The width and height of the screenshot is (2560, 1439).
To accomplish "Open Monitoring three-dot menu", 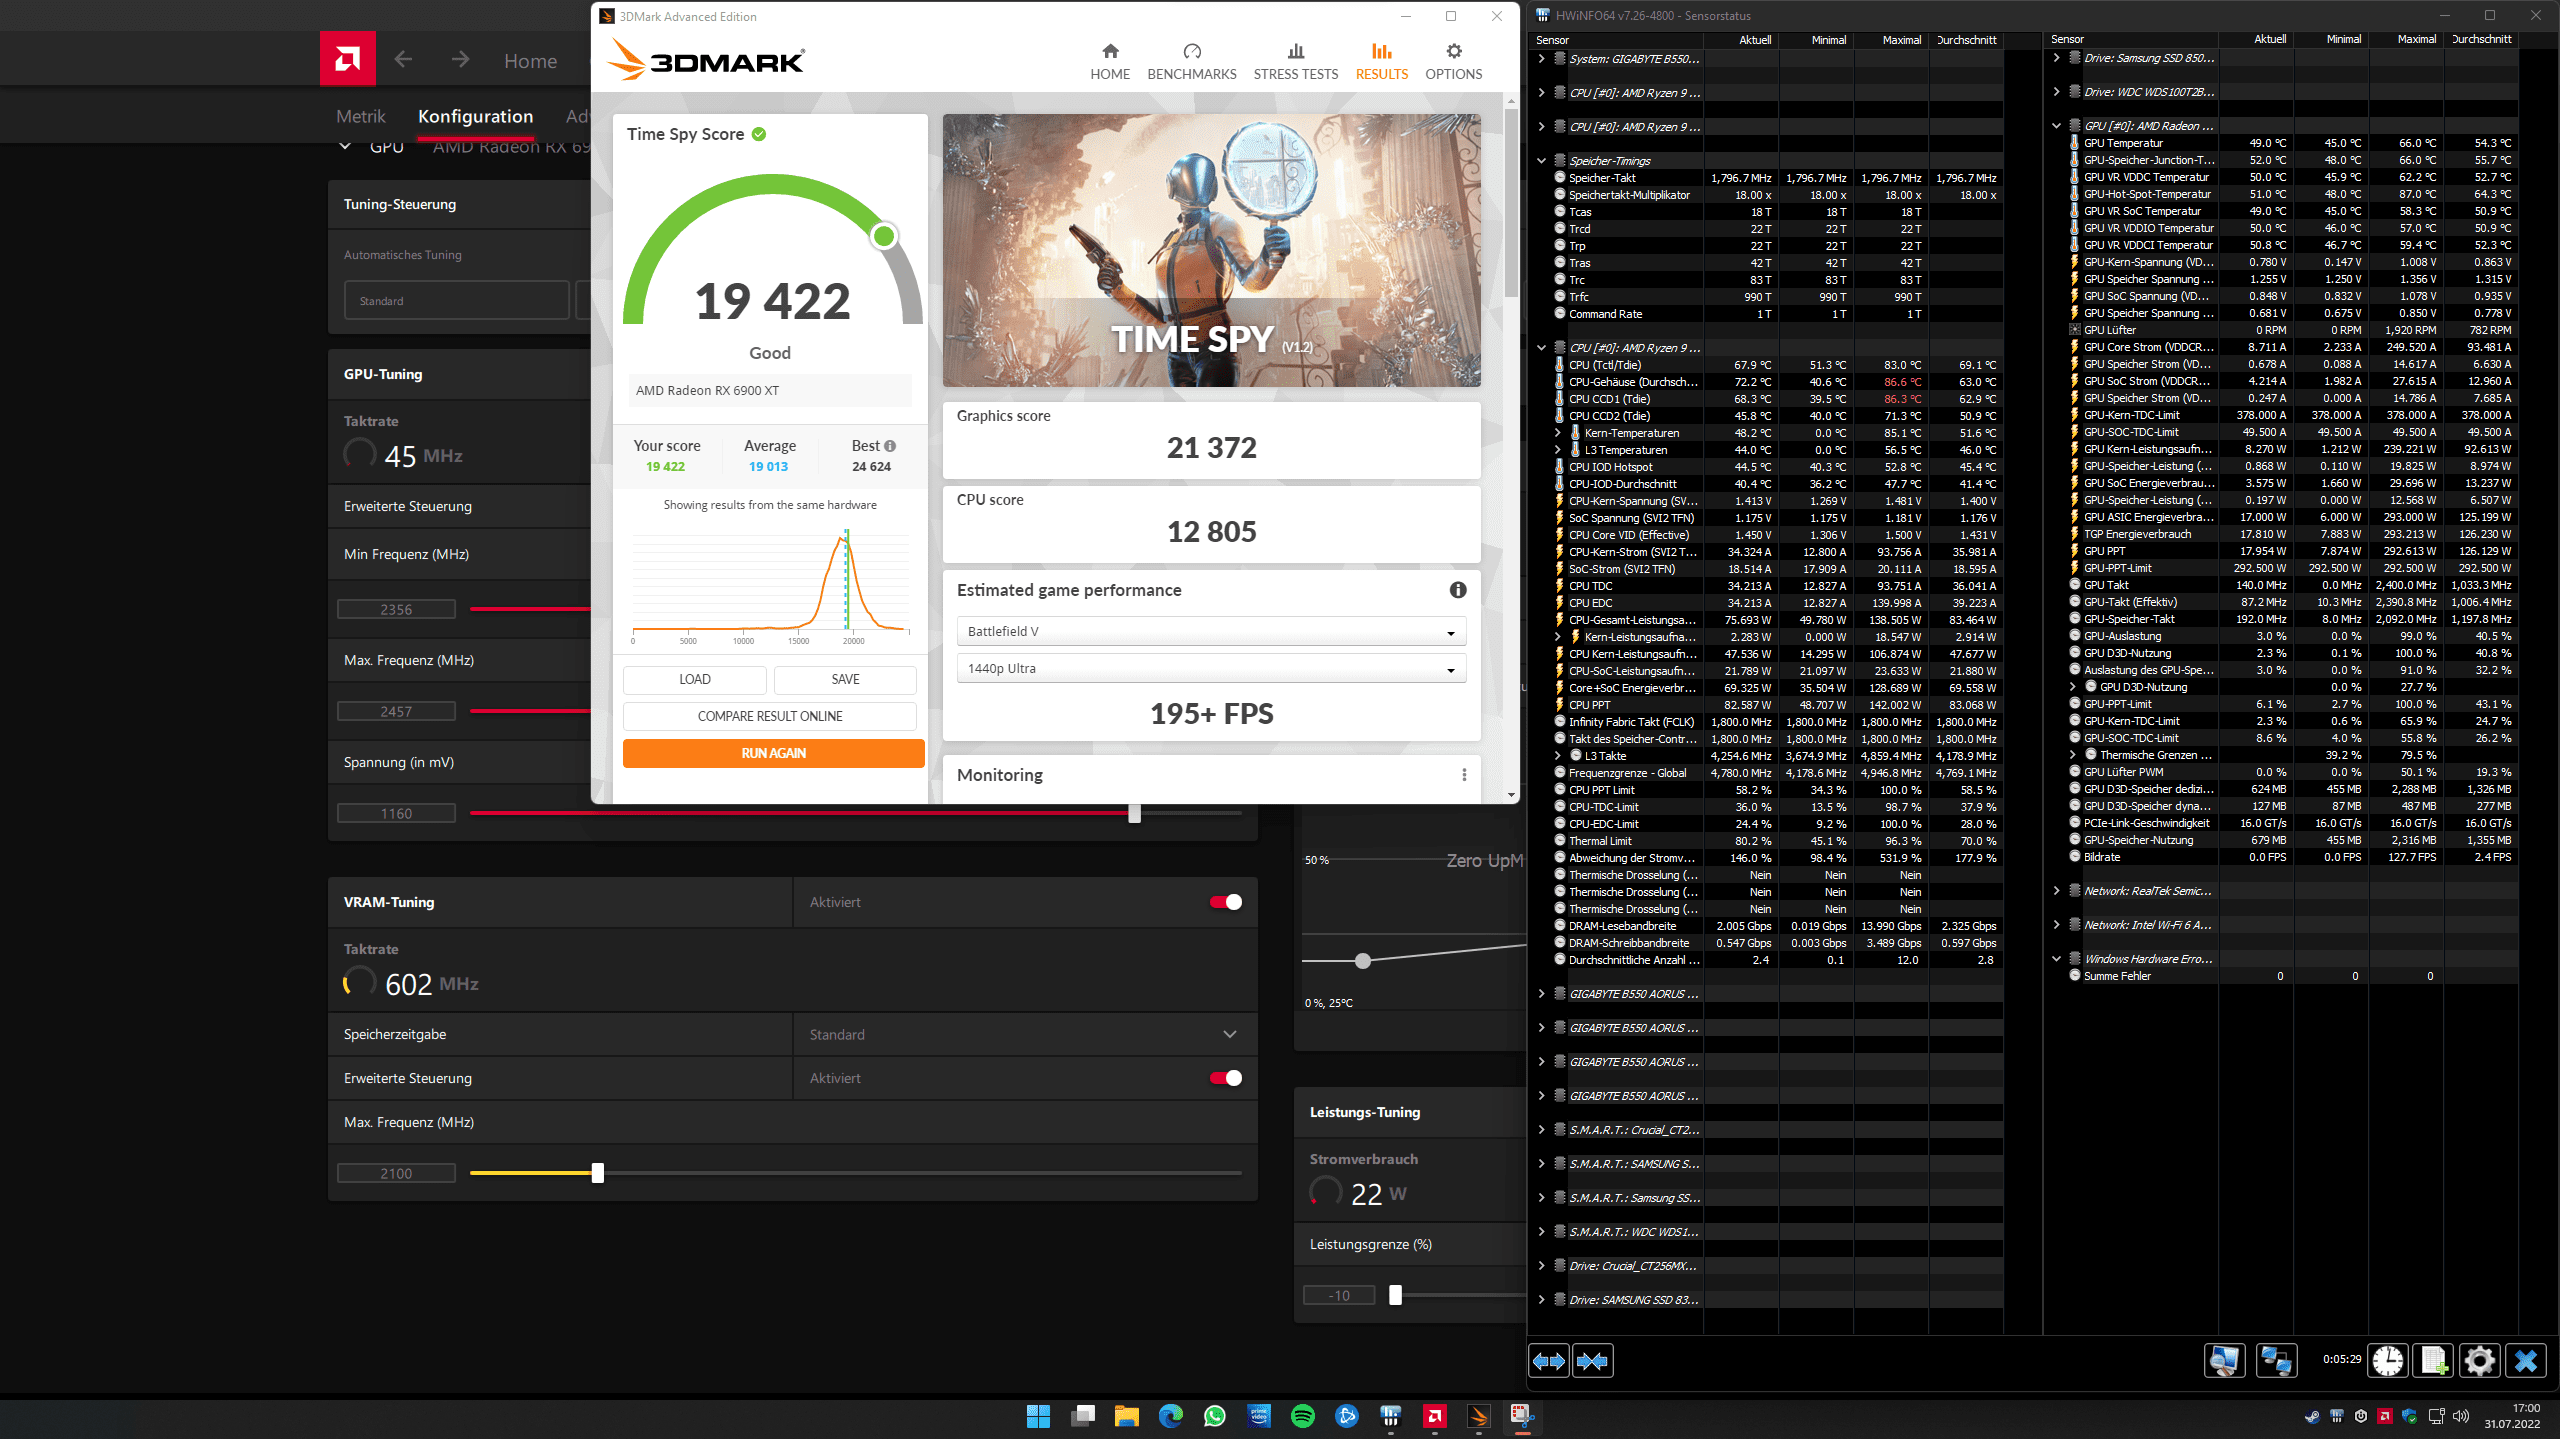I will pos(1464,775).
